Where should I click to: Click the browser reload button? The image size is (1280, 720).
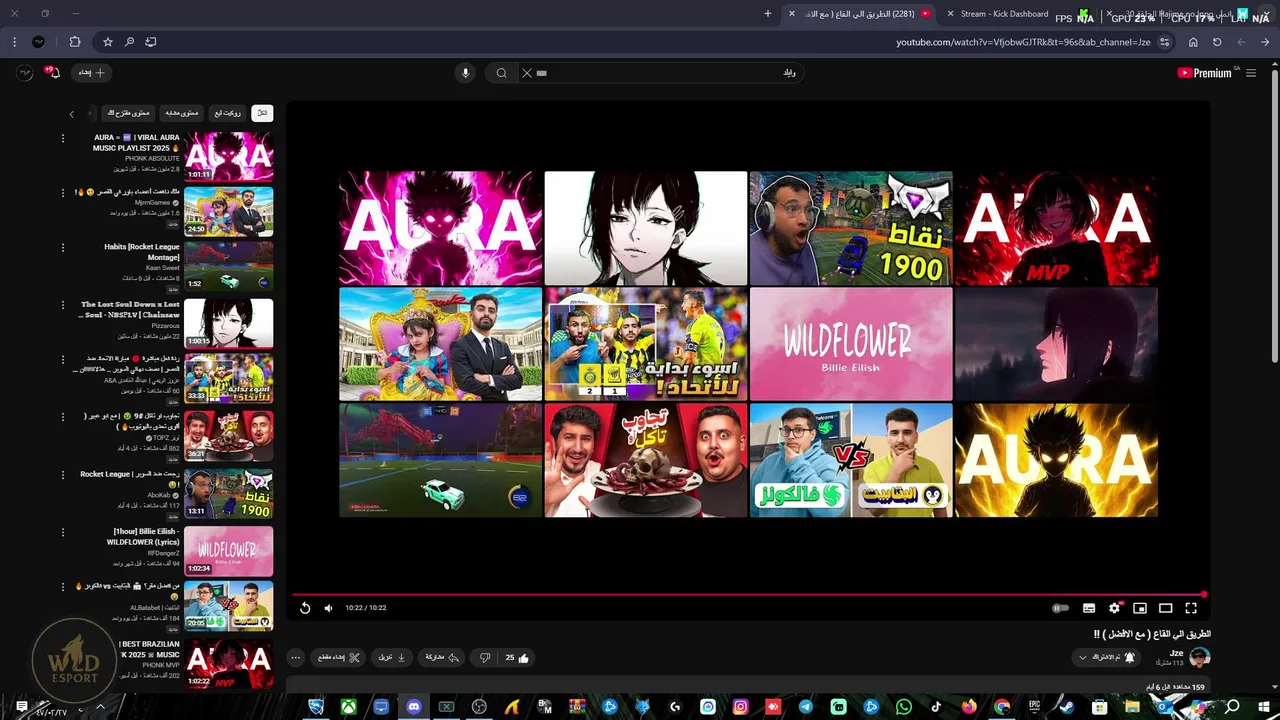click(1217, 42)
